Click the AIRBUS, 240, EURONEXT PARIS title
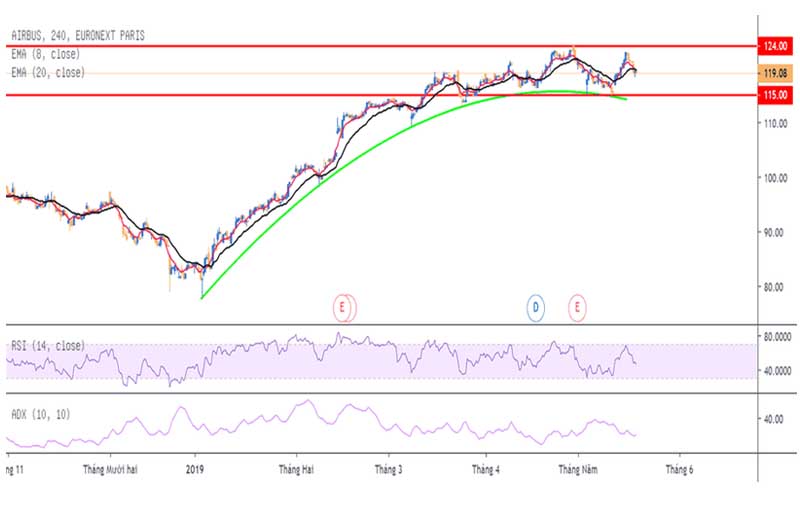This screenshot has width=800, height=510. click(78, 36)
